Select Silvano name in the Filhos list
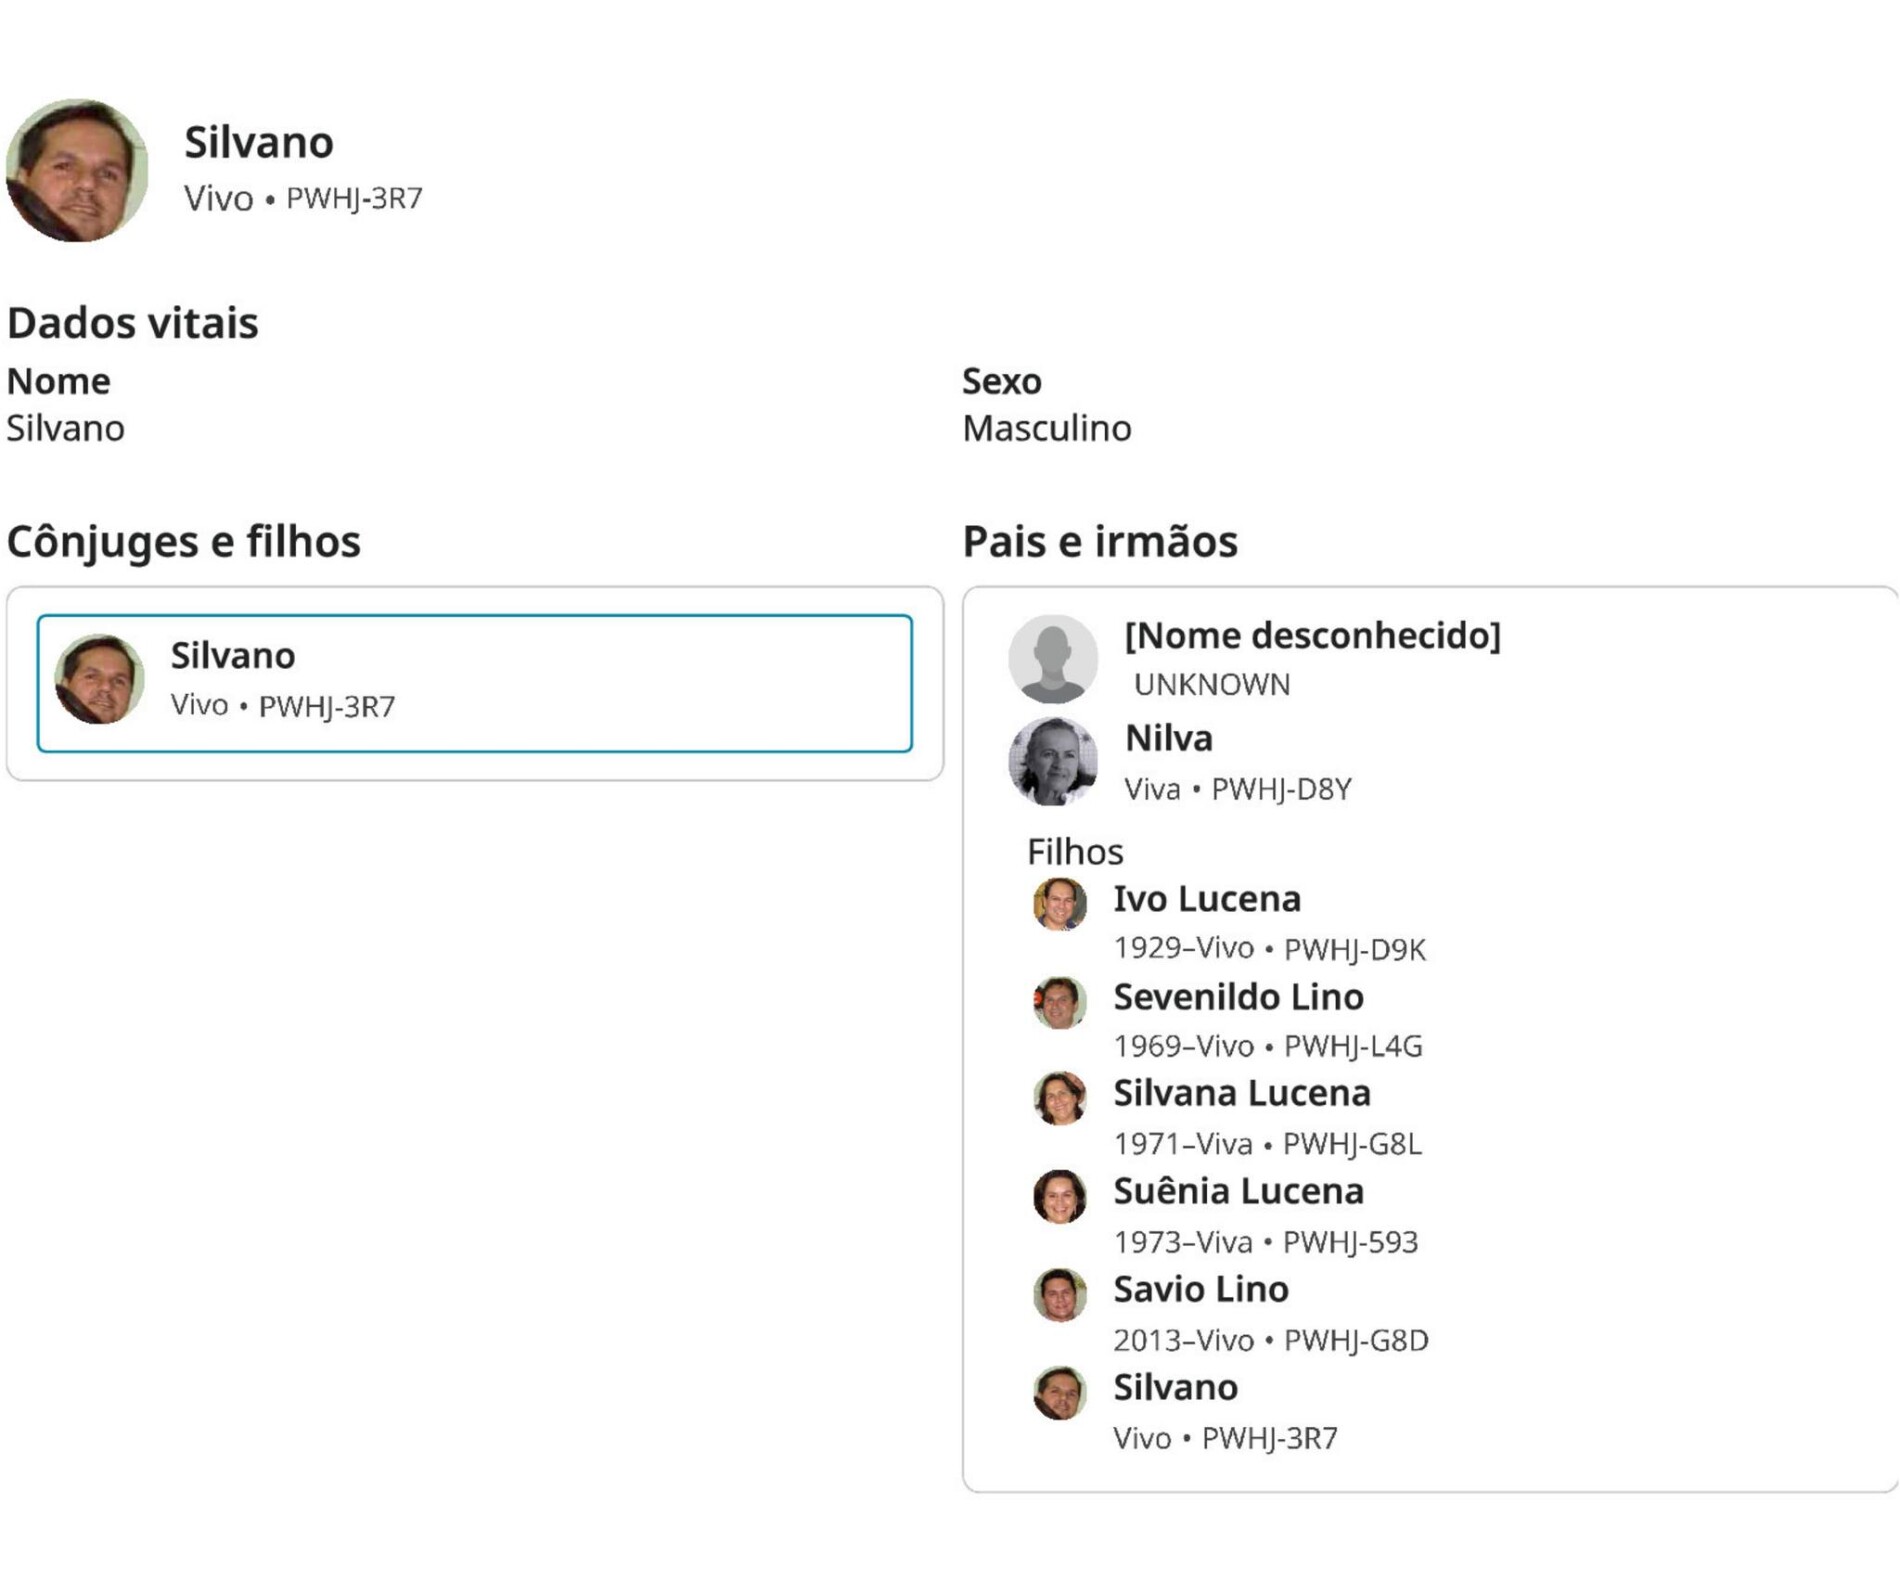The height and width of the screenshot is (1593, 1900). pos(1175,1388)
